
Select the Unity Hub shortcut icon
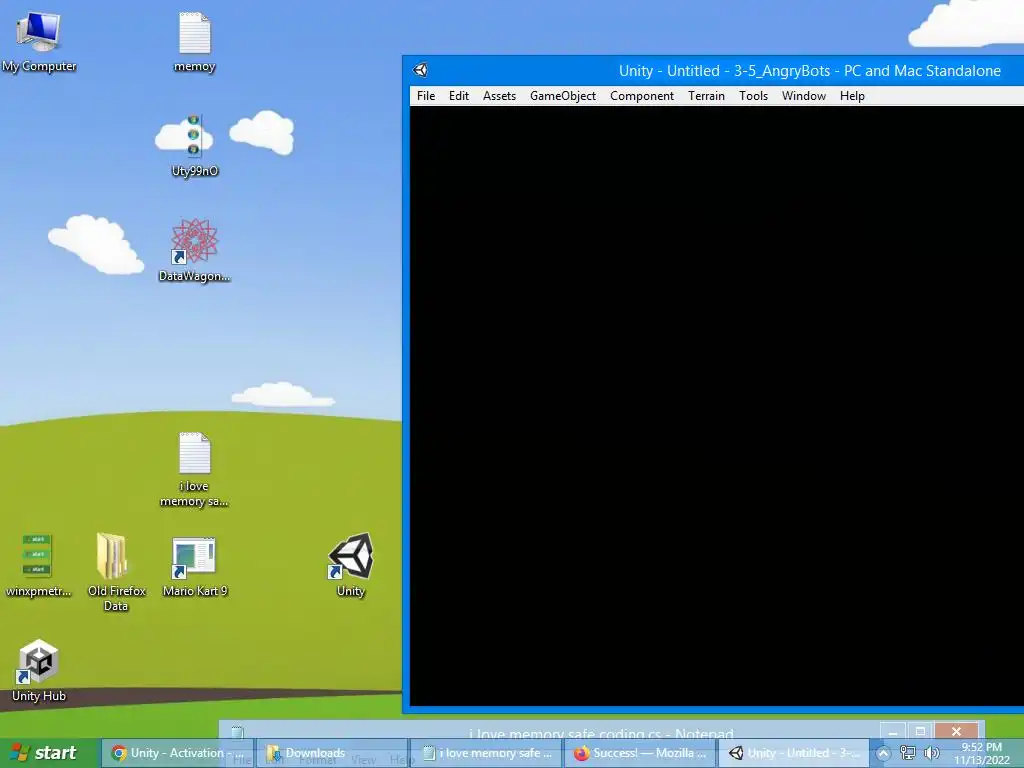point(39,671)
